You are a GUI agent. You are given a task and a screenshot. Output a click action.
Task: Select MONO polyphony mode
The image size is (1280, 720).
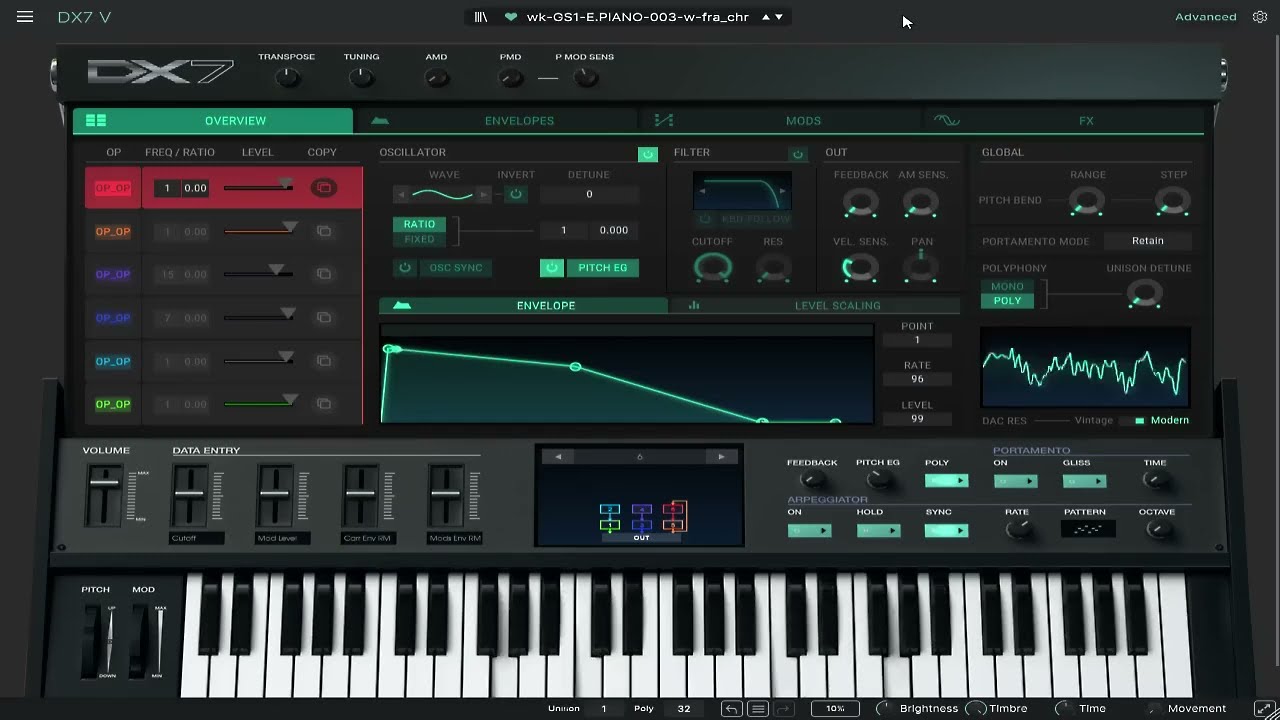tap(1007, 287)
